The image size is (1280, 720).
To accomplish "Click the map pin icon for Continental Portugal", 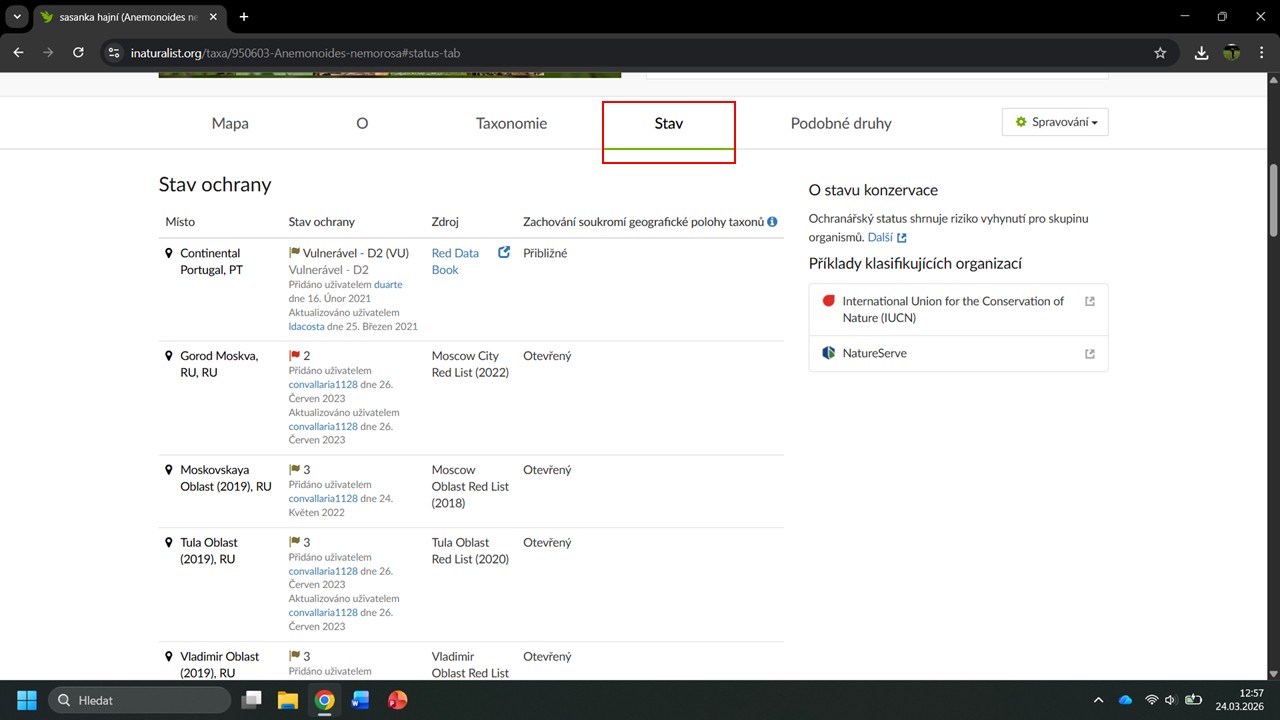I will pos(169,253).
